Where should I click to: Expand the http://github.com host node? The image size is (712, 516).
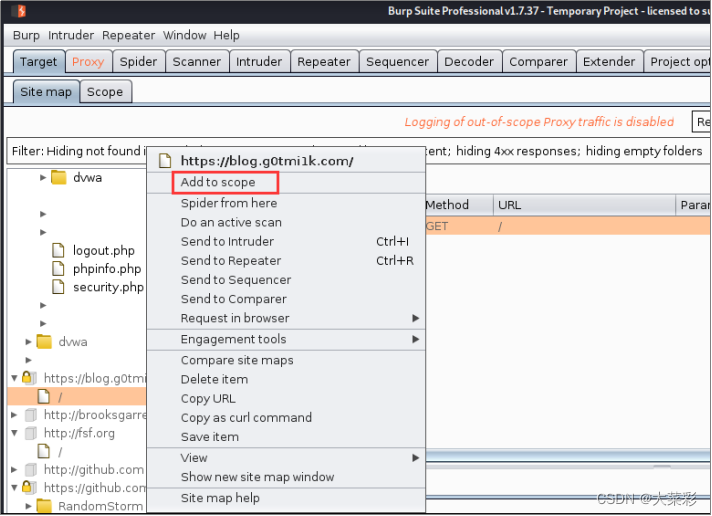click(x=14, y=469)
